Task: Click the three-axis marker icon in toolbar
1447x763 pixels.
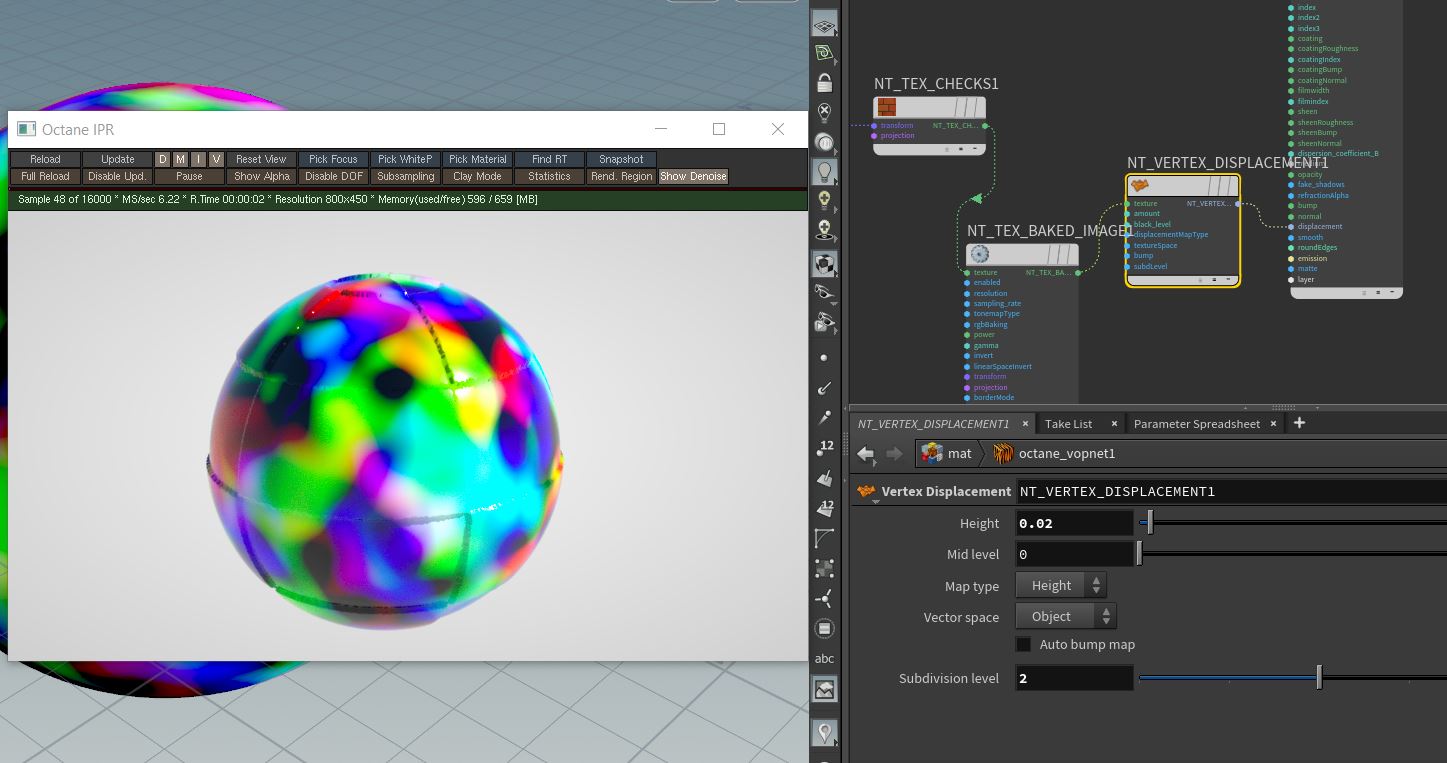Action: coord(824,599)
